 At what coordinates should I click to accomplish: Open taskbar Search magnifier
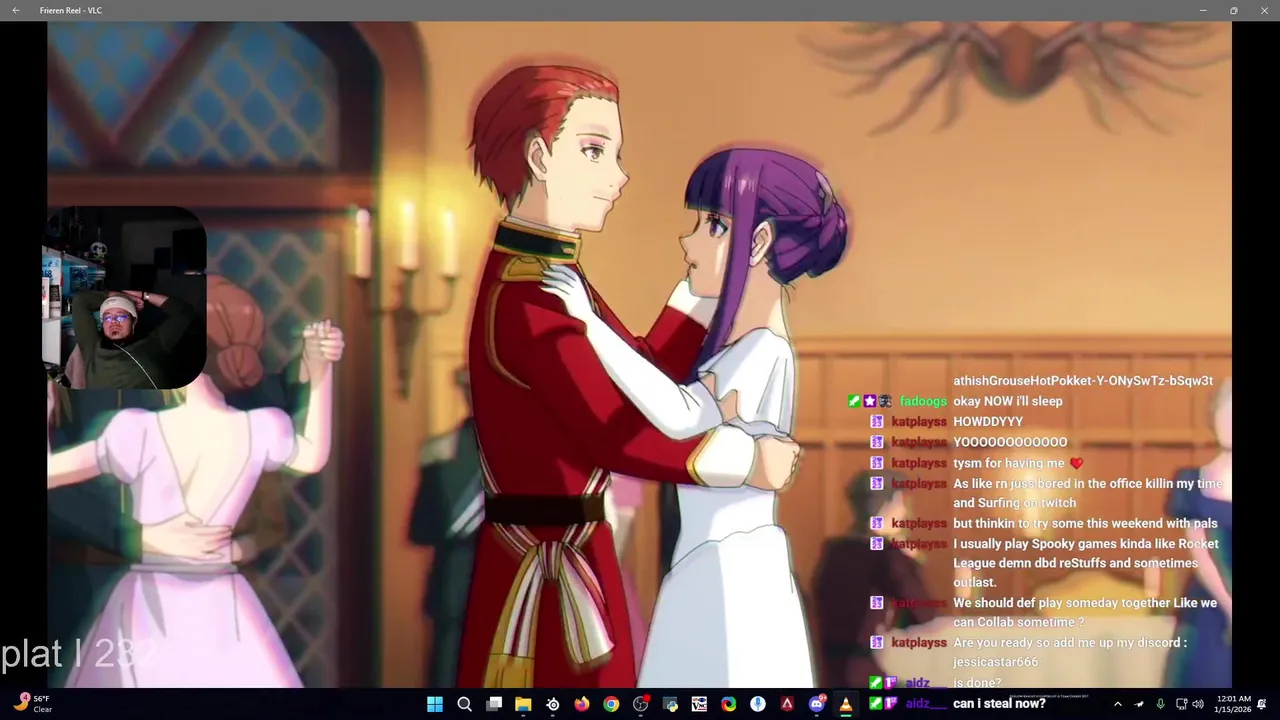point(464,704)
